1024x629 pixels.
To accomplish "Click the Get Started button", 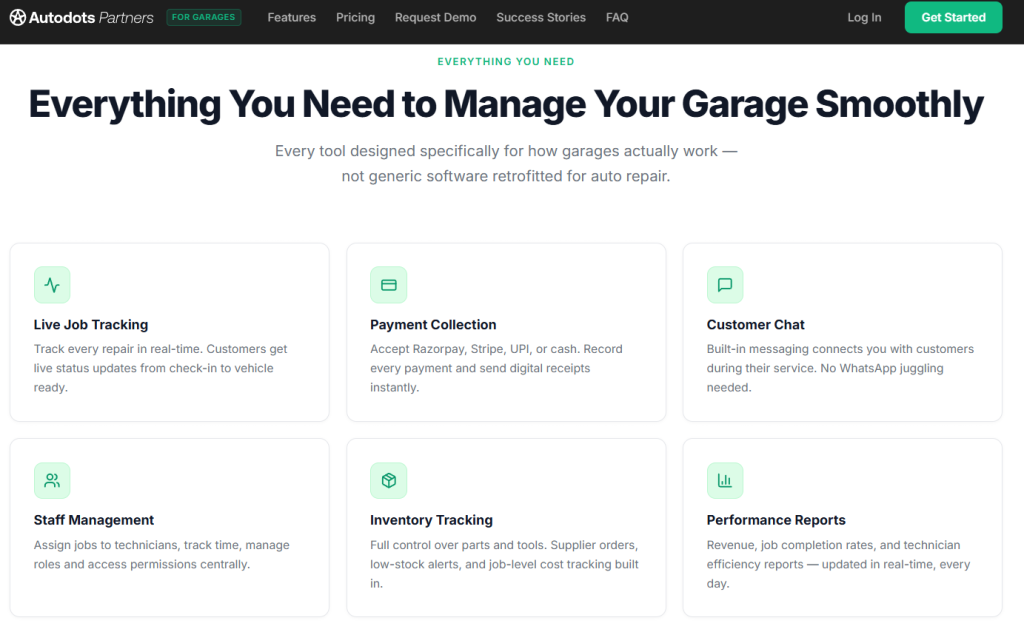I will 953,17.
